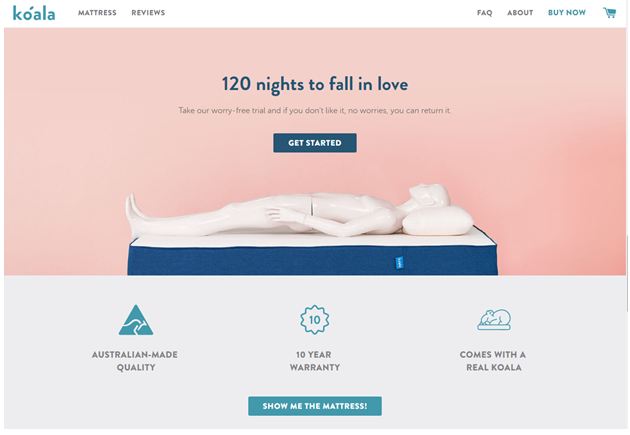This screenshot has height=435, width=630.
Task: Click the worry-free trial description text
Action: 315,110
